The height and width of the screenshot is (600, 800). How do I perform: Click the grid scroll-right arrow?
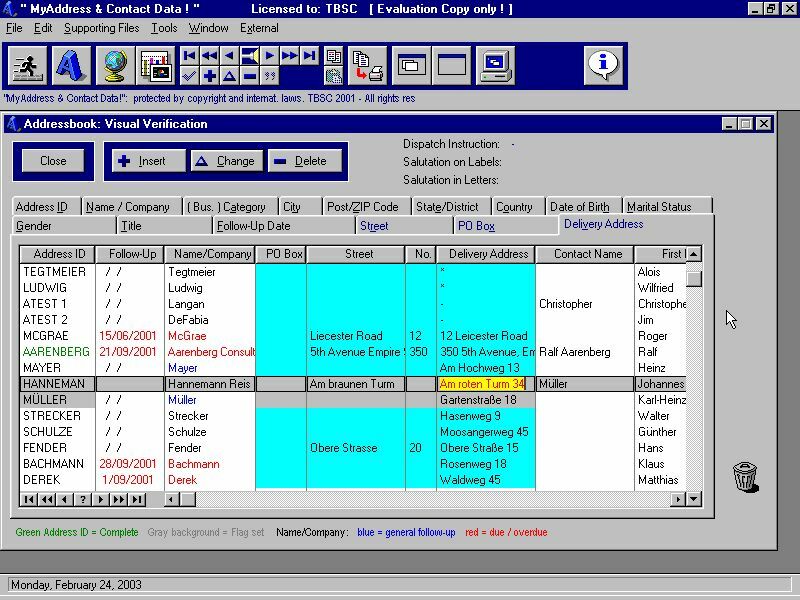tap(678, 499)
